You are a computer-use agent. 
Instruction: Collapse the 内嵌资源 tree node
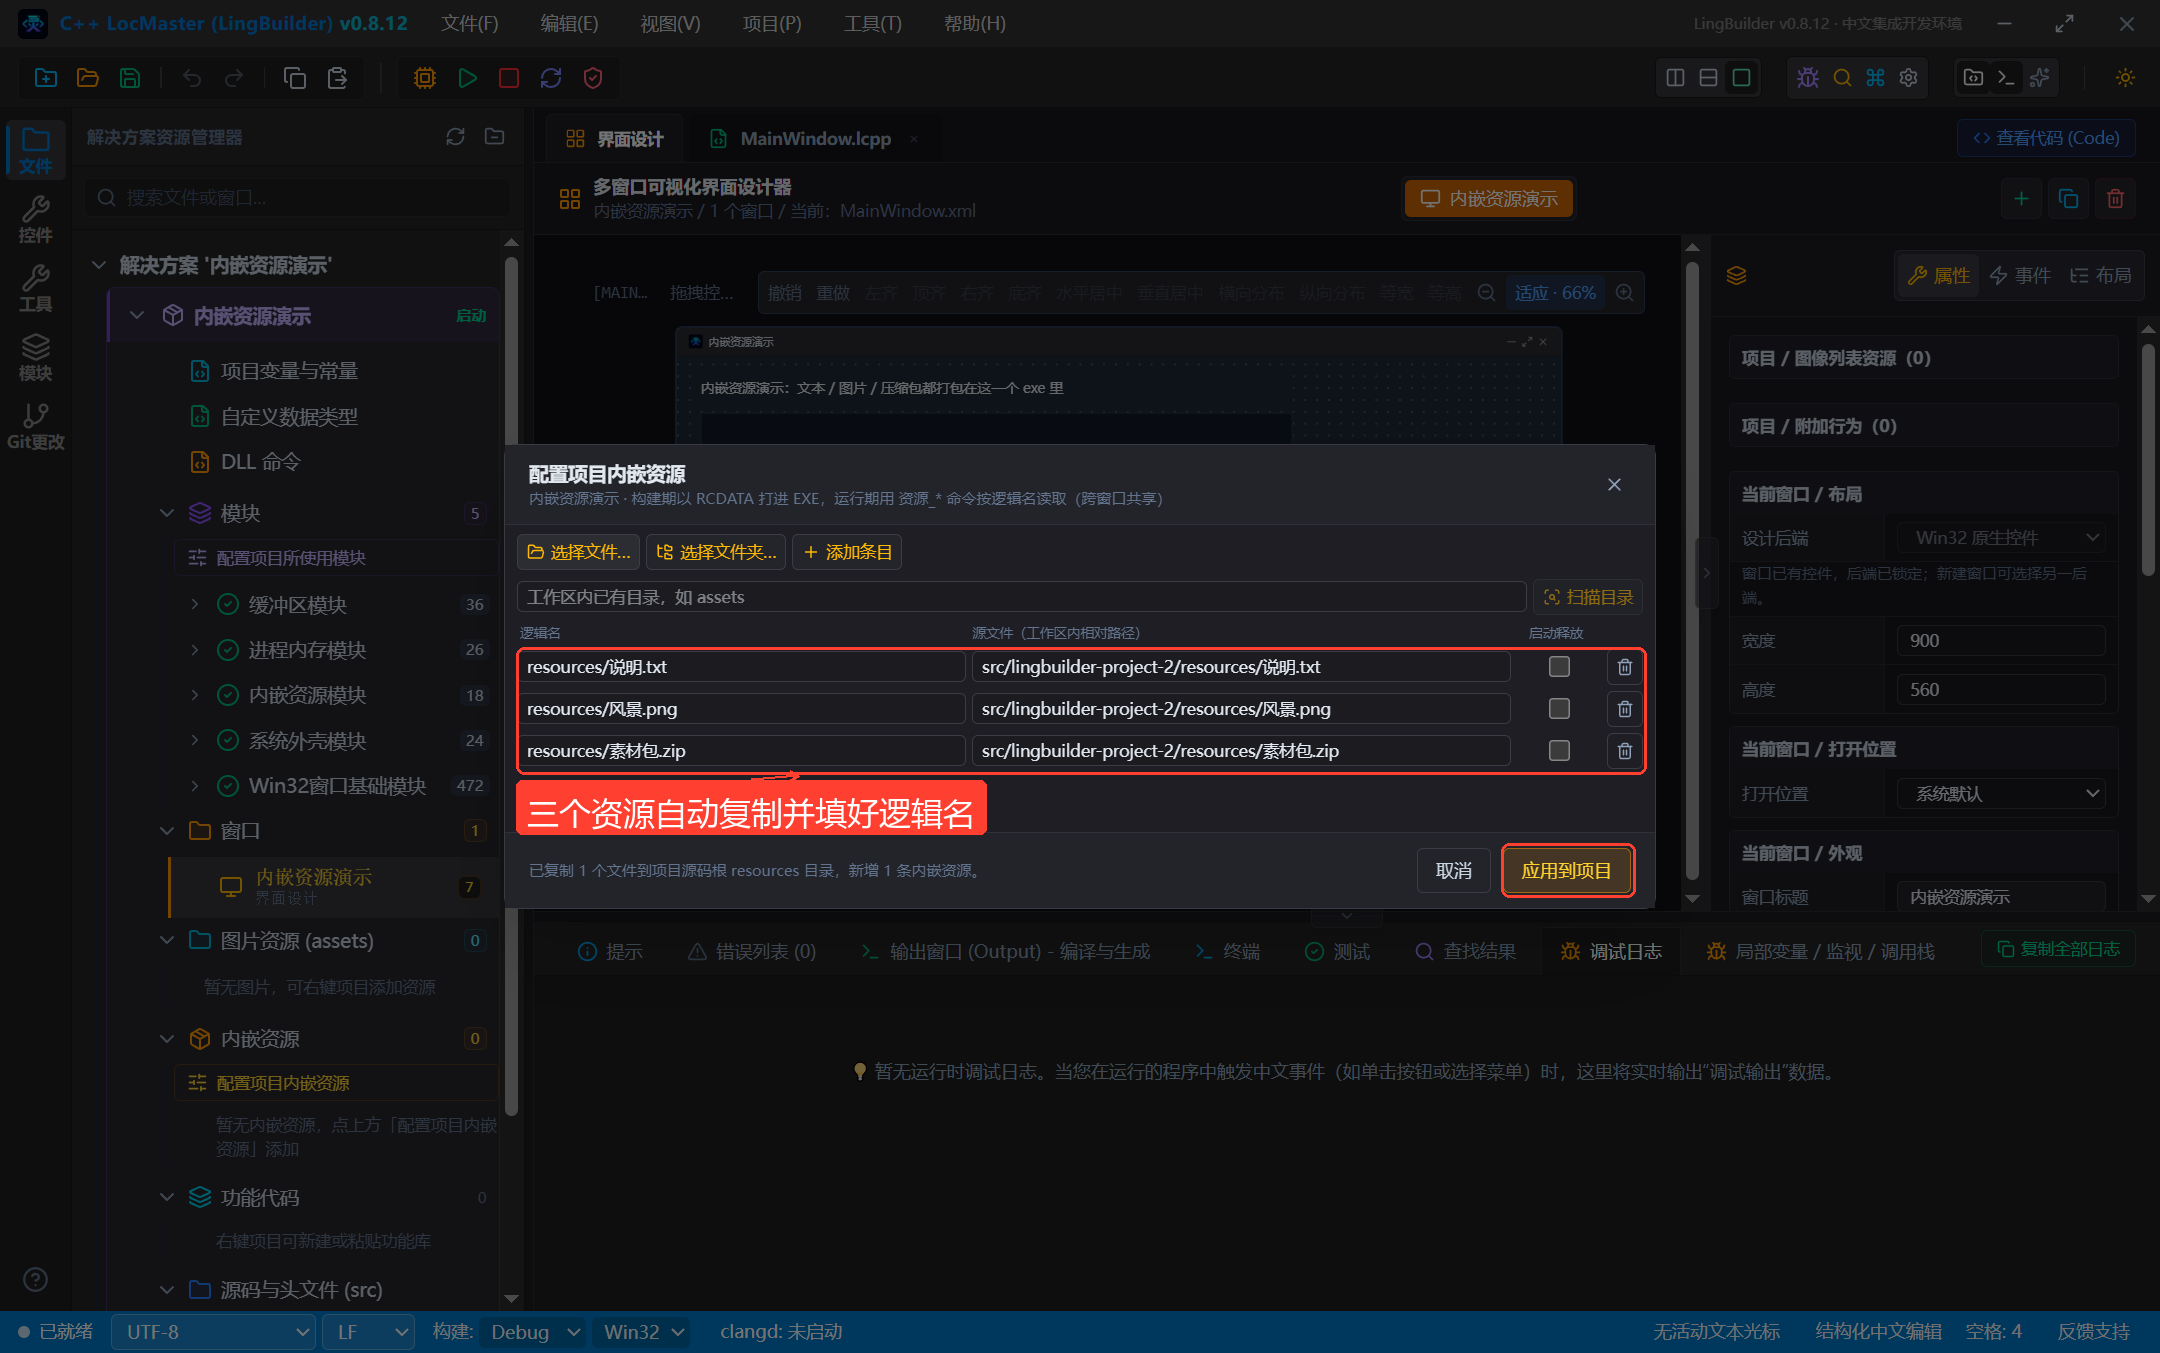tap(167, 1039)
